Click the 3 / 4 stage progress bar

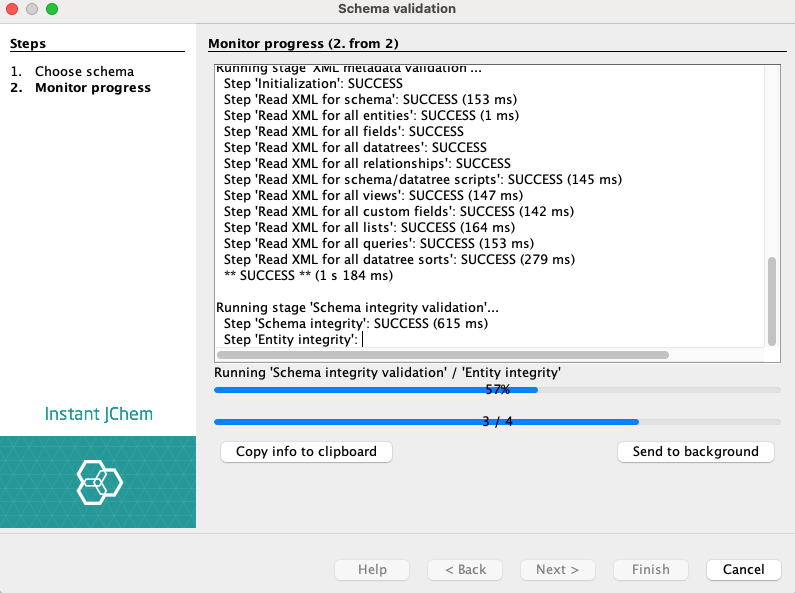(x=497, y=422)
